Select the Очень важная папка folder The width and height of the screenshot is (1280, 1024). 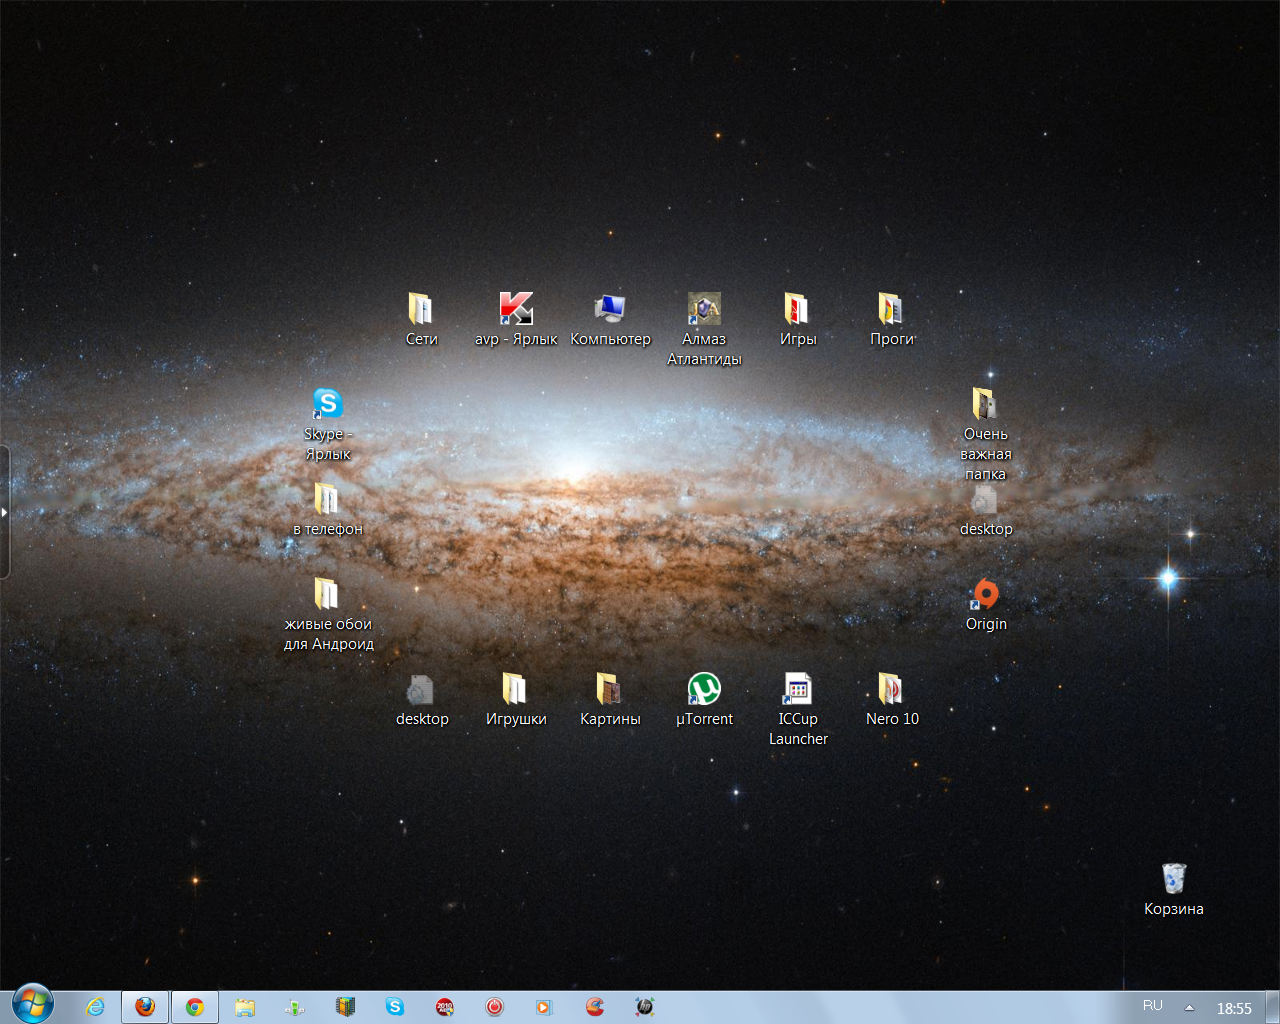coord(985,404)
